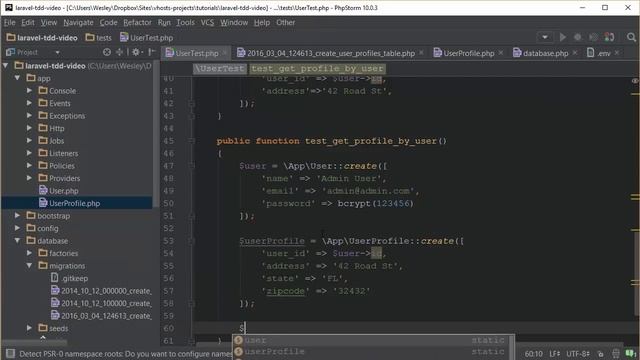This screenshot has height=360, width=640.
Task: Click cursor position 60:10 in status bar
Action: (x=533, y=353)
